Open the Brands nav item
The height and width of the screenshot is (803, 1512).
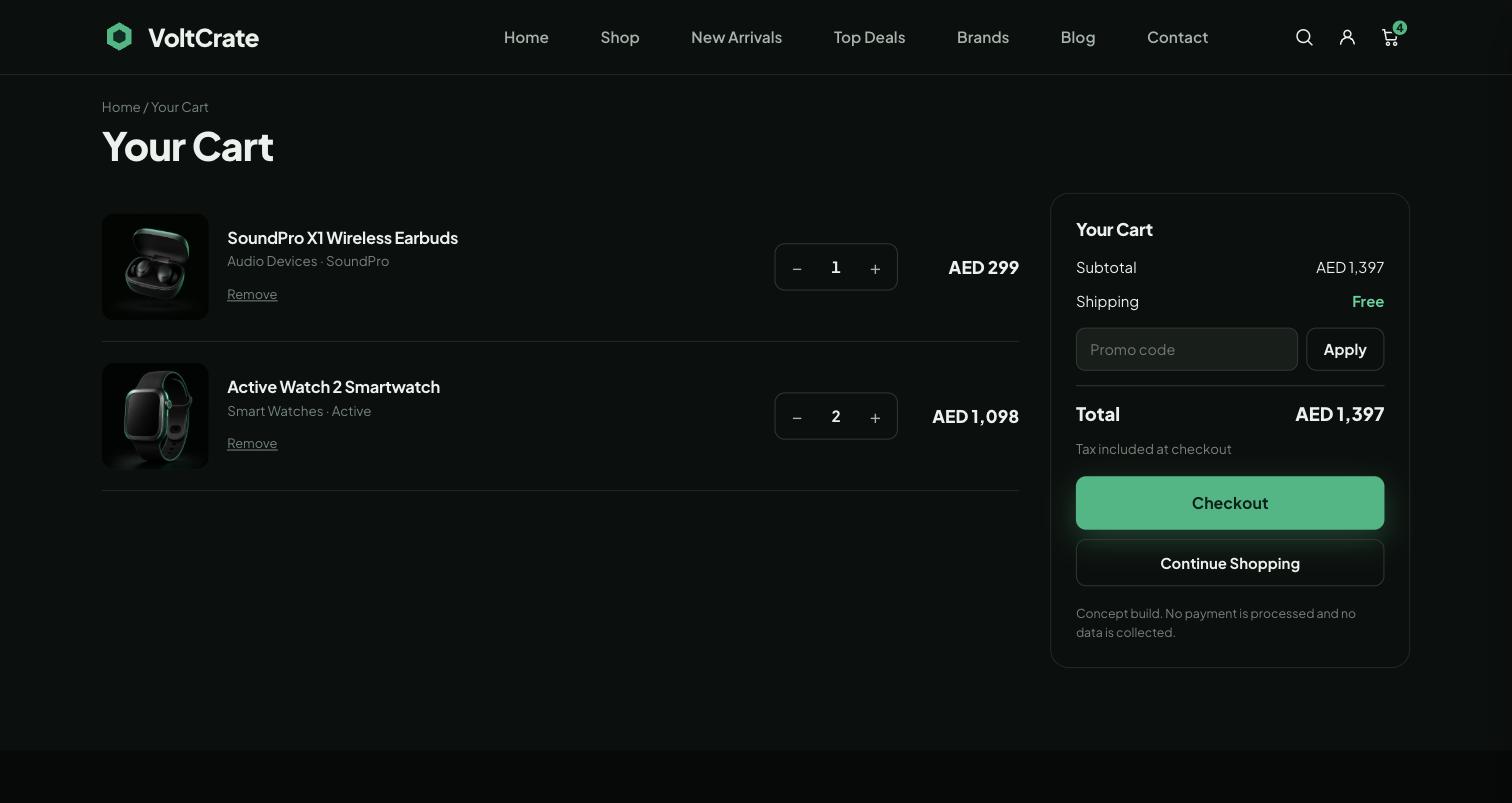(983, 37)
